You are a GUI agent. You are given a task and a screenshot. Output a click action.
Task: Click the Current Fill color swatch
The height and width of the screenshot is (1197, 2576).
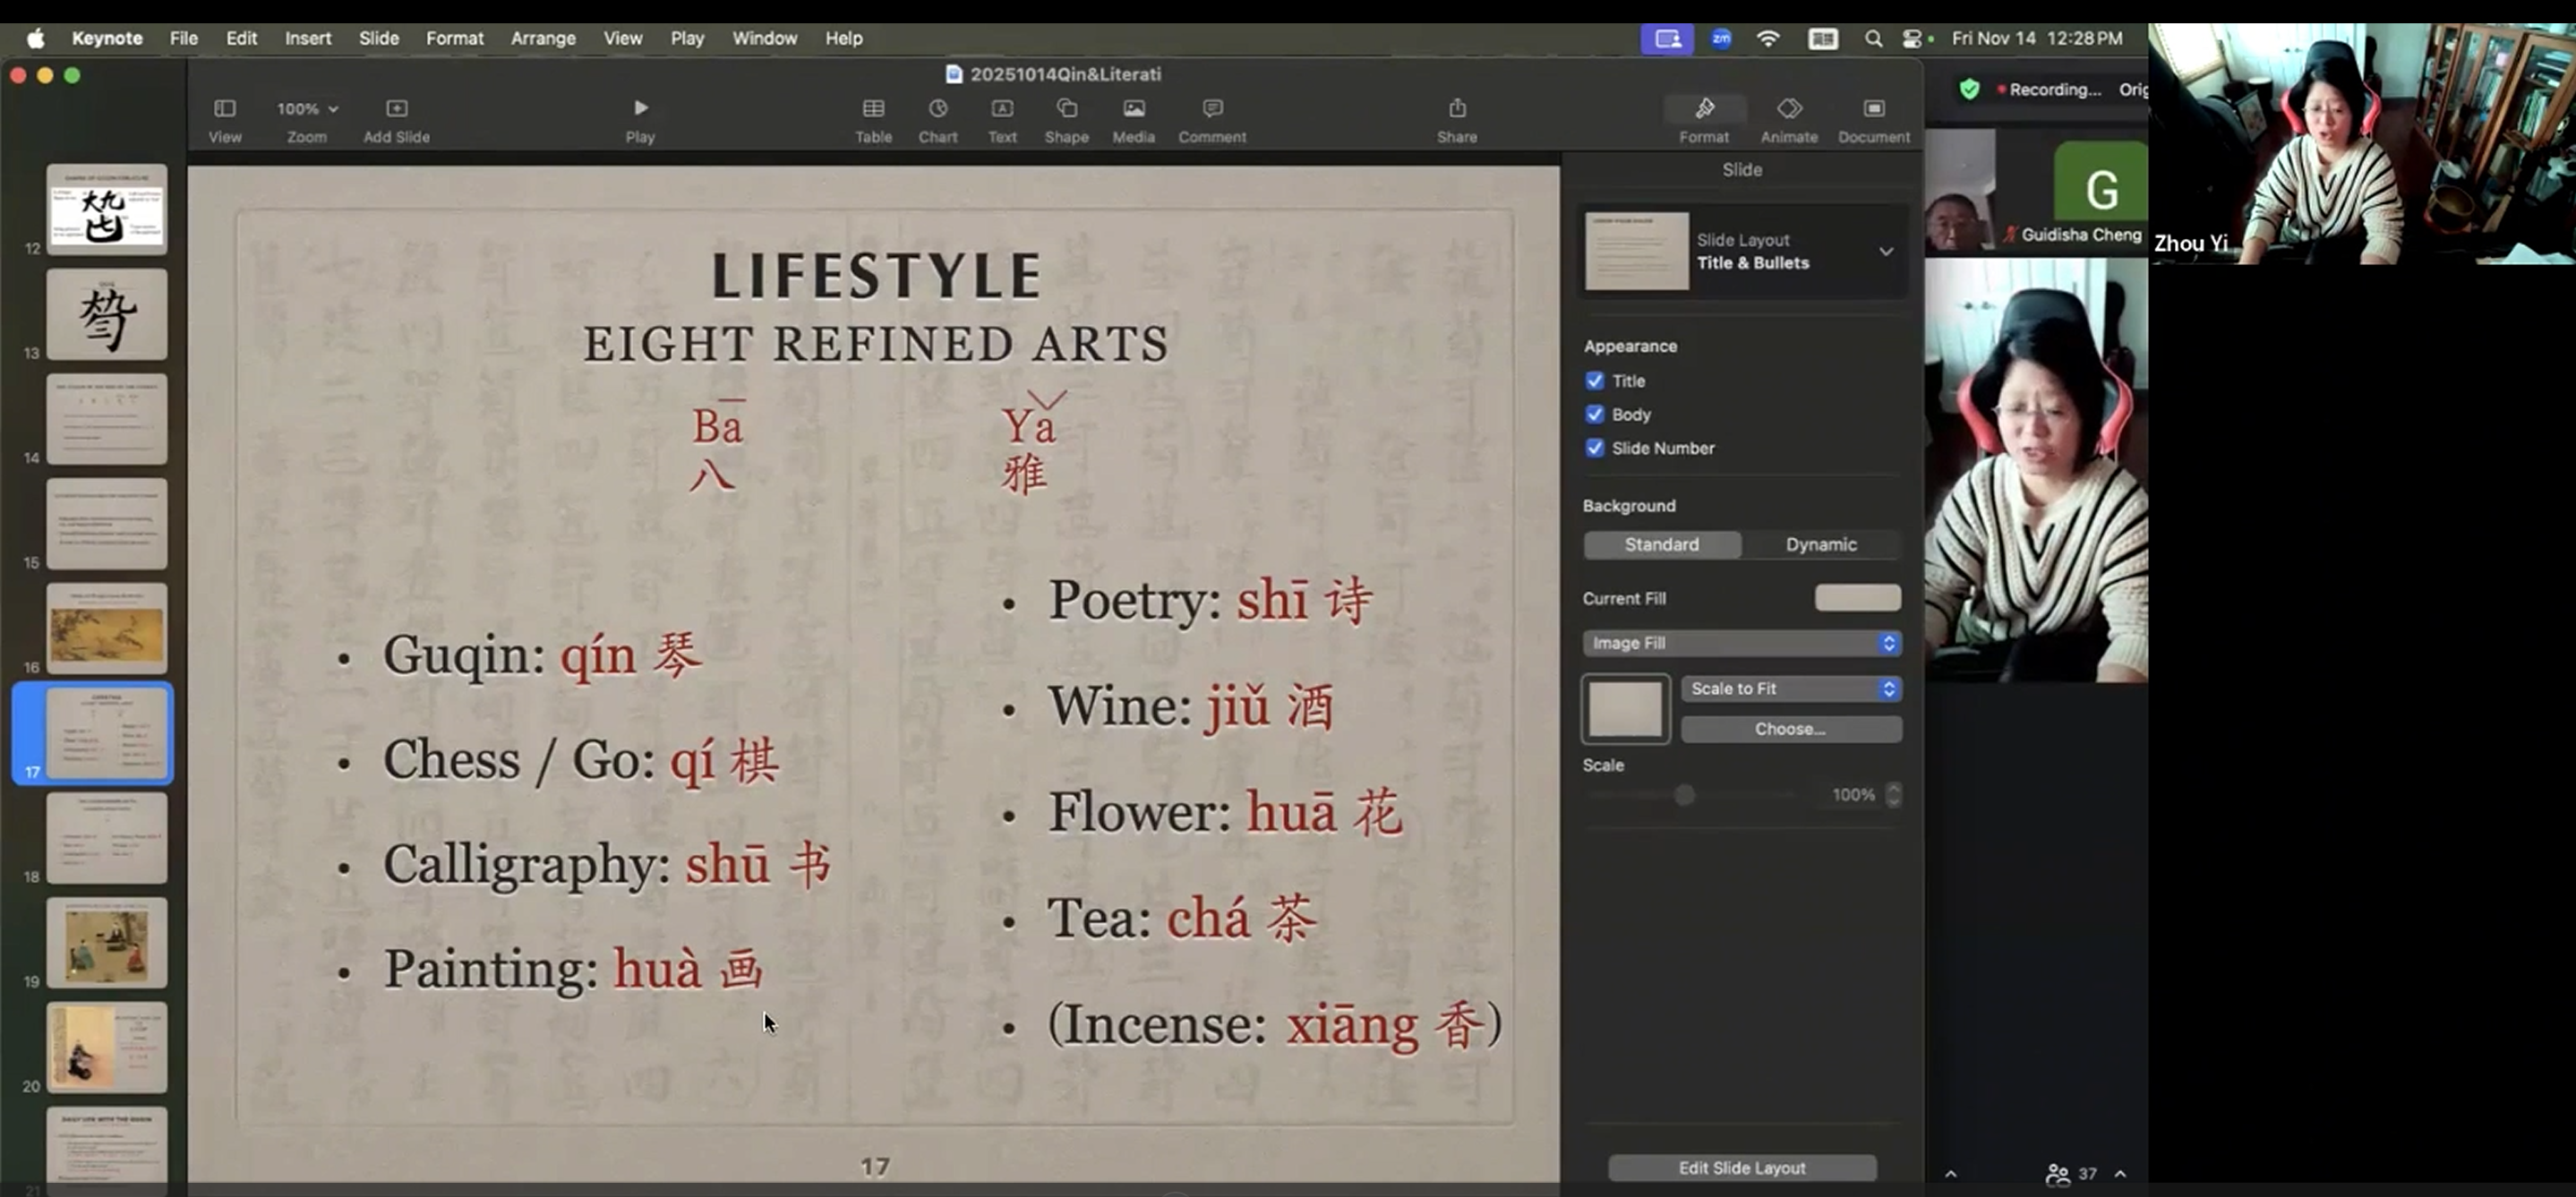[x=1857, y=598]
